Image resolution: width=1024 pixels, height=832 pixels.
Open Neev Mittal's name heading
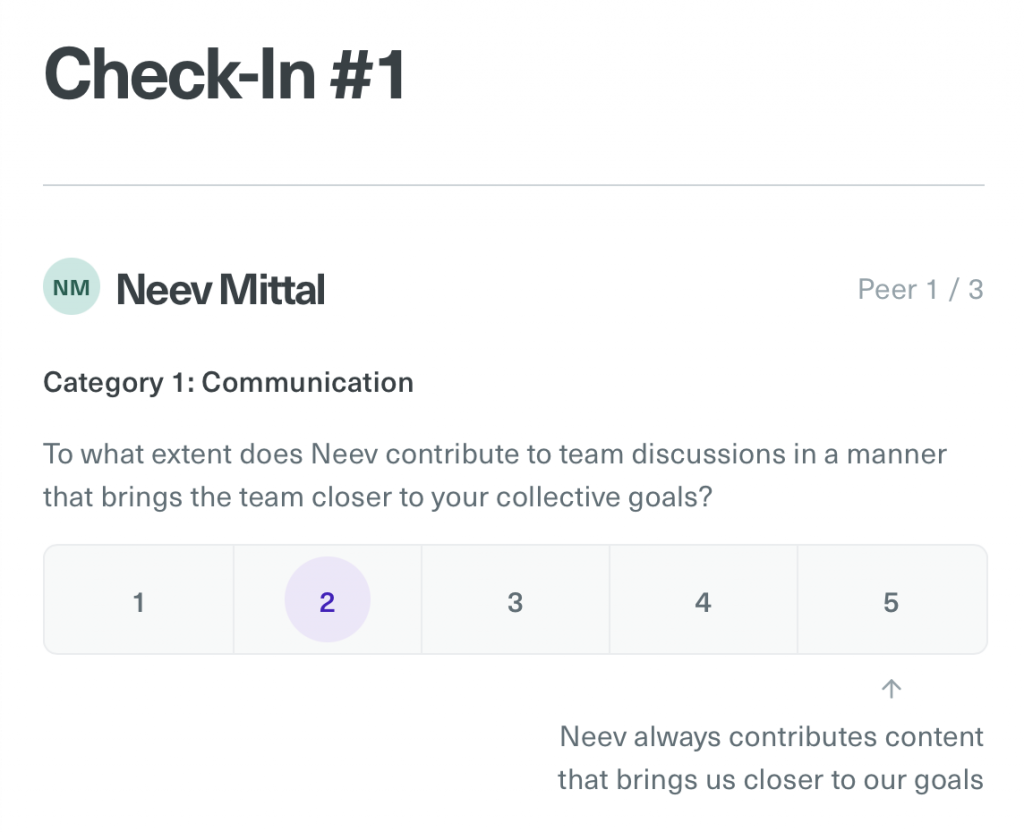221,290
